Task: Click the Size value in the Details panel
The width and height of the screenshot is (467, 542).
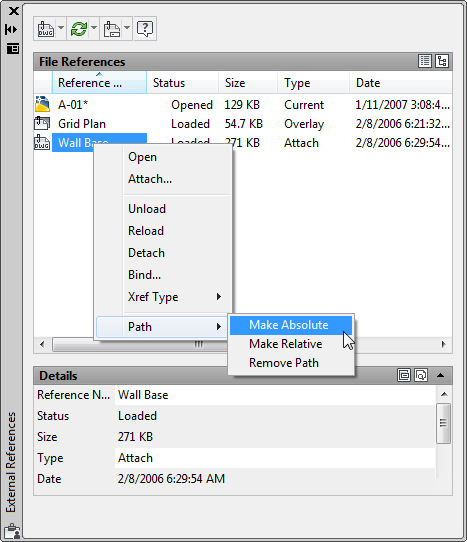Action: coord(135,437)
